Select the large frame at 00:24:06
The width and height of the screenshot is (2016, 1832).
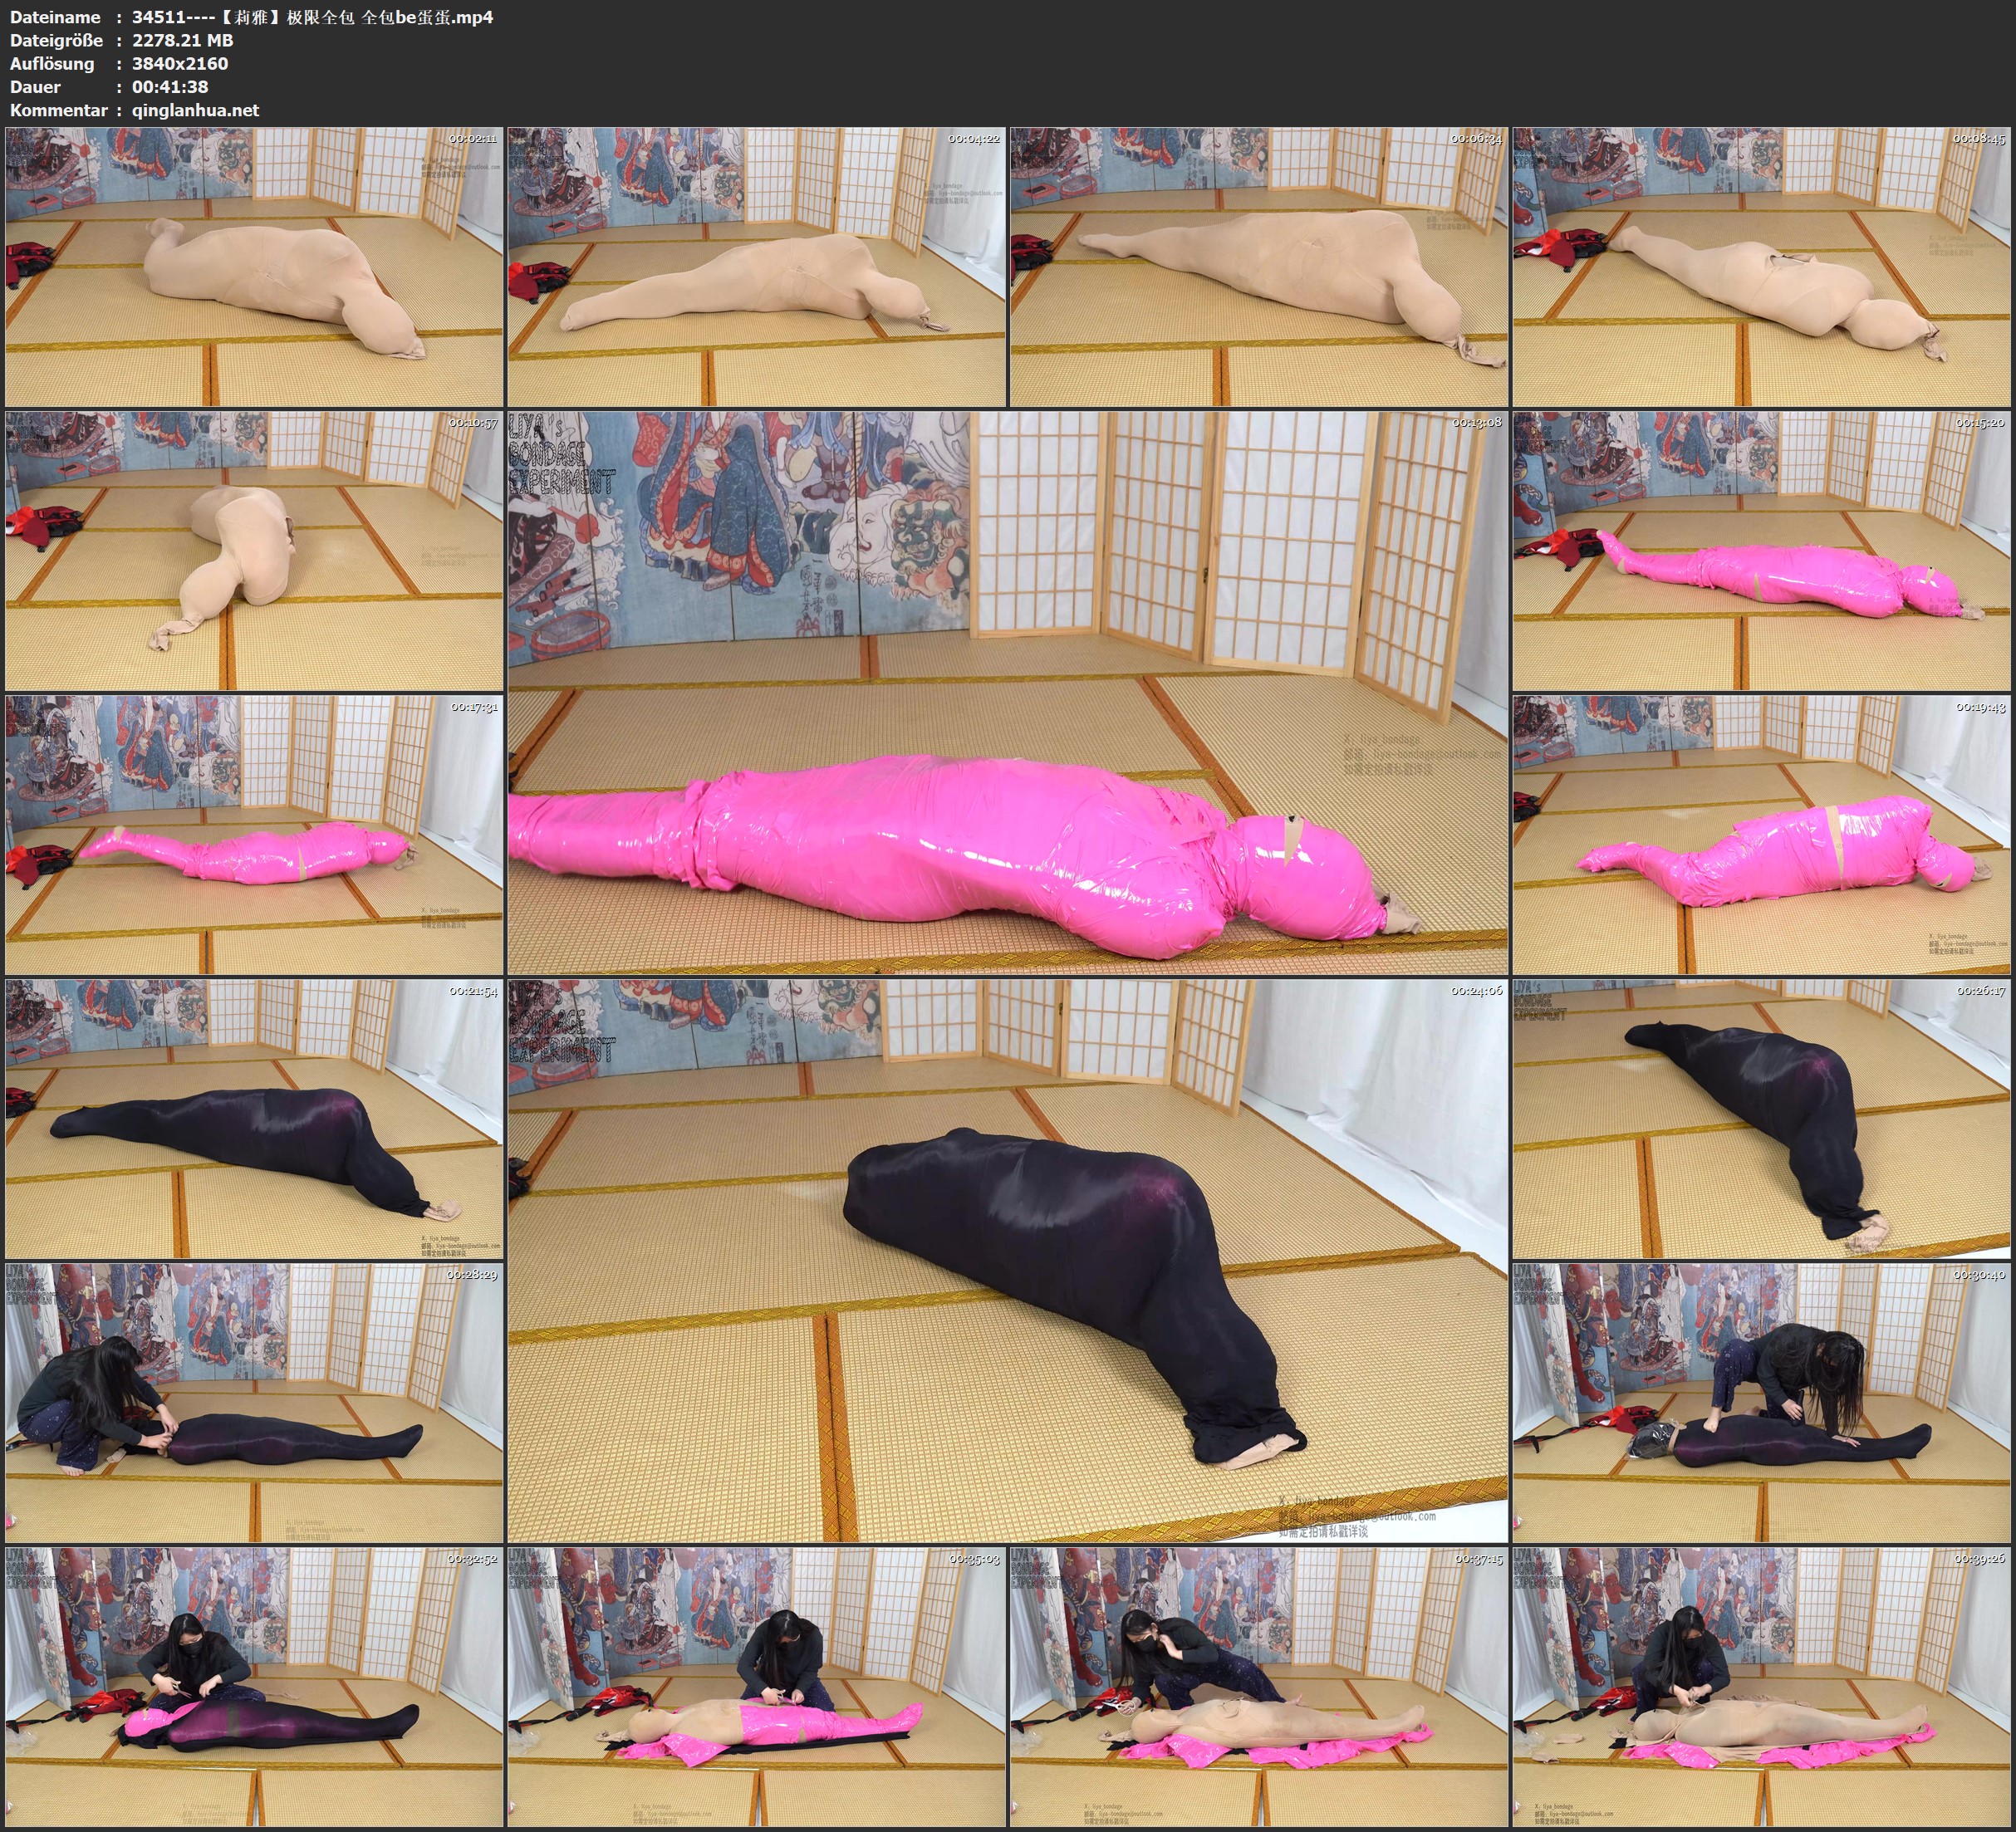pyautogui.click(x=1007, y=1260)
